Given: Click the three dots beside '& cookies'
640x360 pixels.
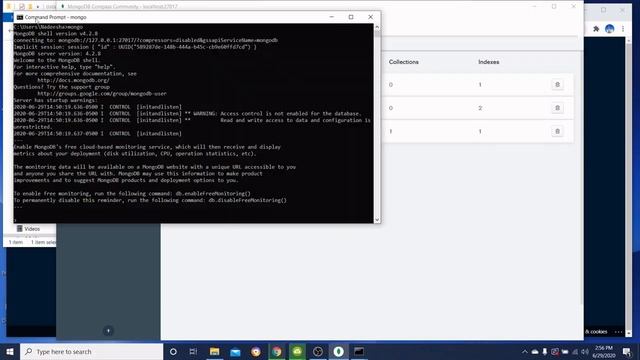Looking at the screenshot, I should pyautogui.click(x=618, y=332).
